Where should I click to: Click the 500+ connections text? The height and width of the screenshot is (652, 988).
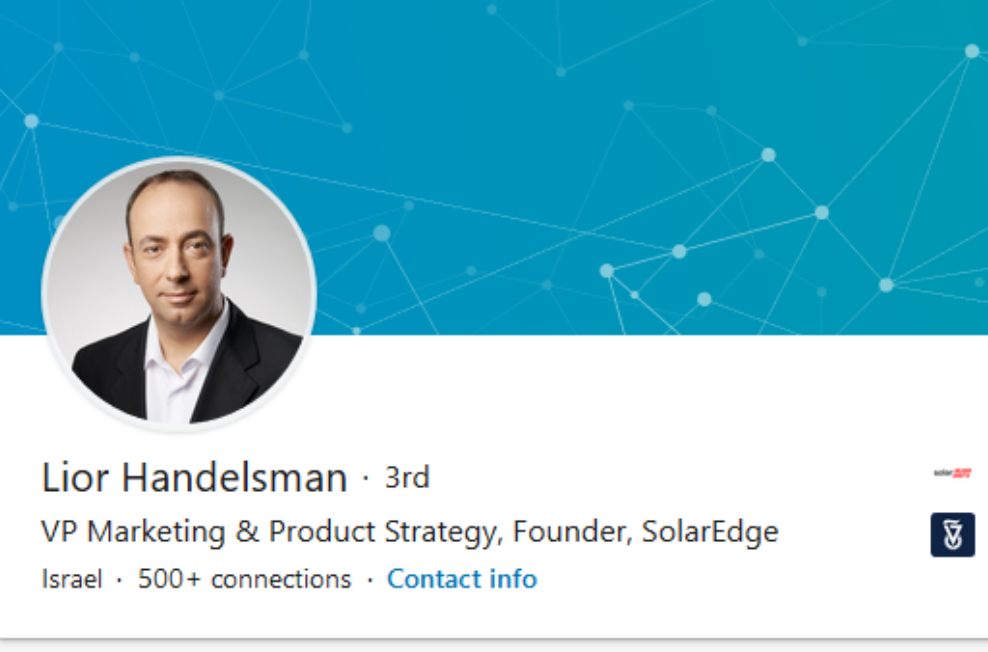click(245, 579)
